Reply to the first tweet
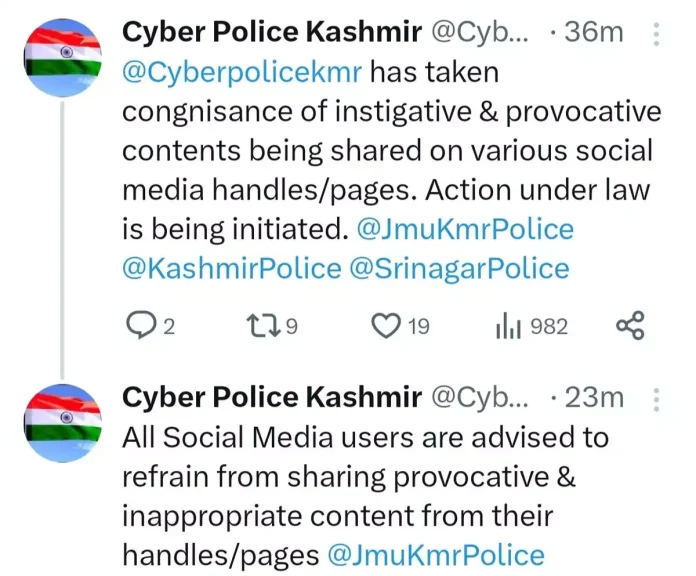 pyautogui.click(x=141, y=326)
